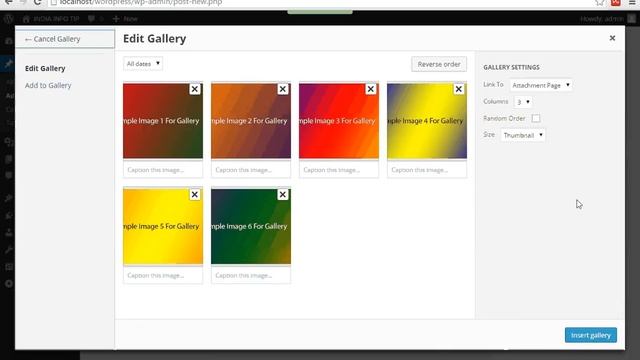Click Reverse order button
The image size is (640, 360).
click(439, 64)
